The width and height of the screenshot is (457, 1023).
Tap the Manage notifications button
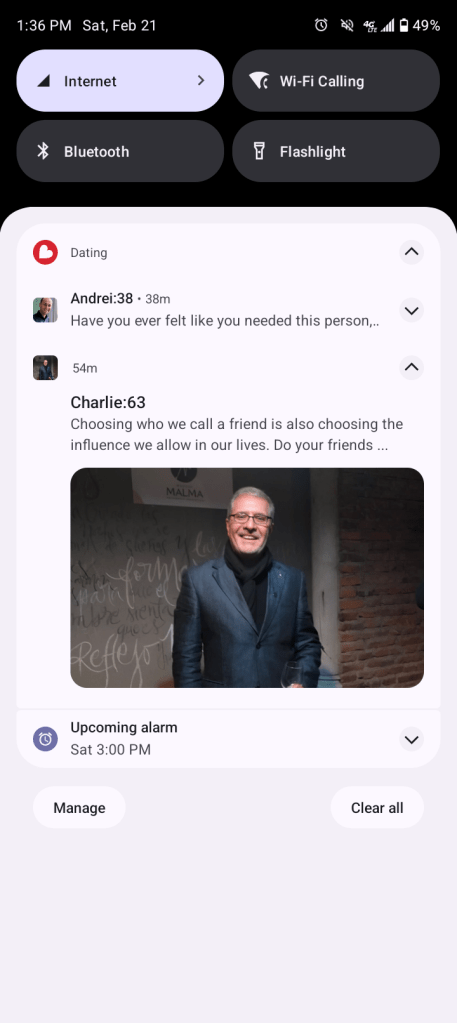coord(79,808)
